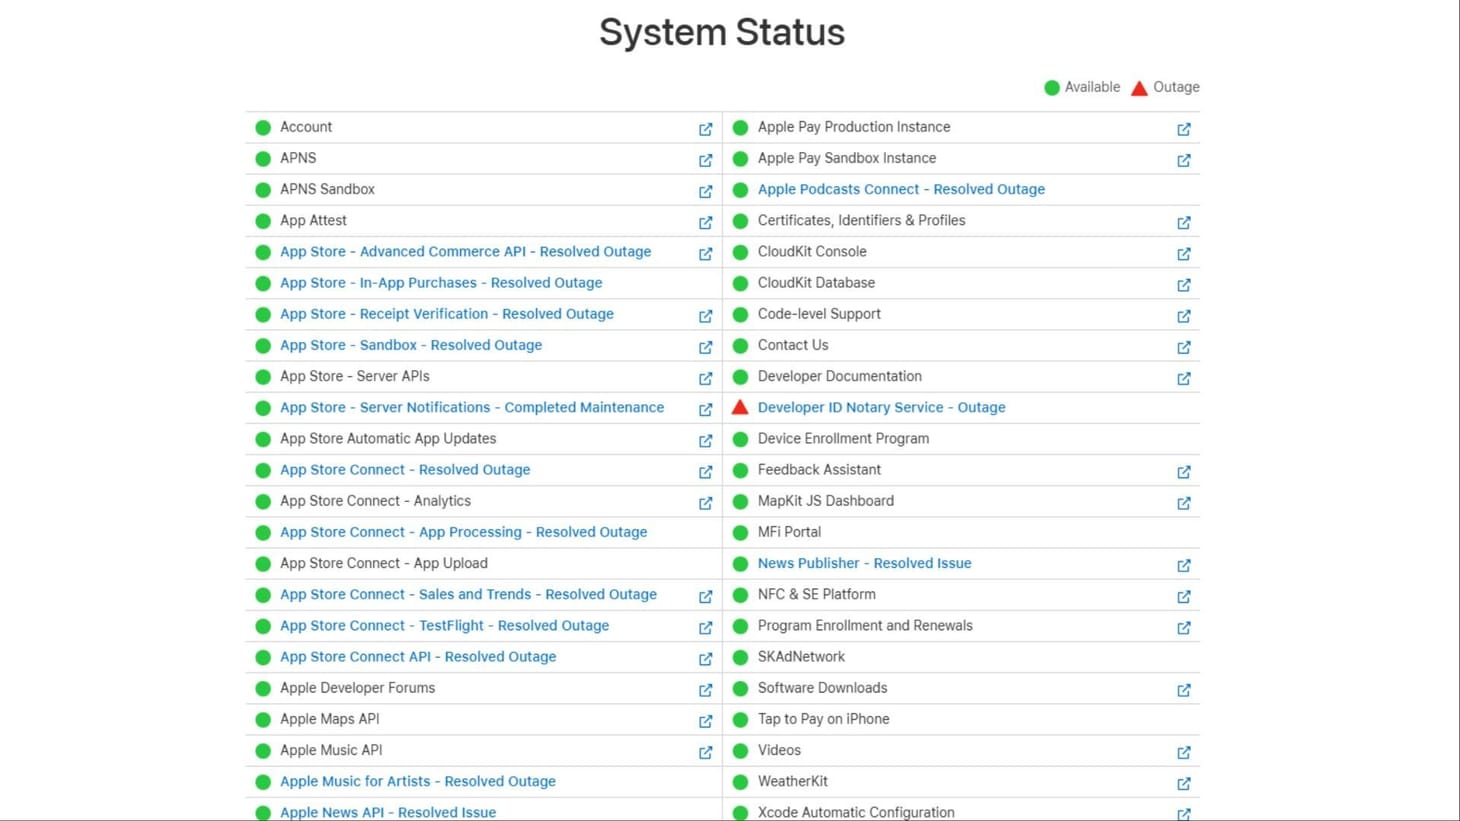This screenshot has width=1460, height=821.
Task: Click the external link icon beside Apple Pay Sandbox Instance
Action: 1184,160
